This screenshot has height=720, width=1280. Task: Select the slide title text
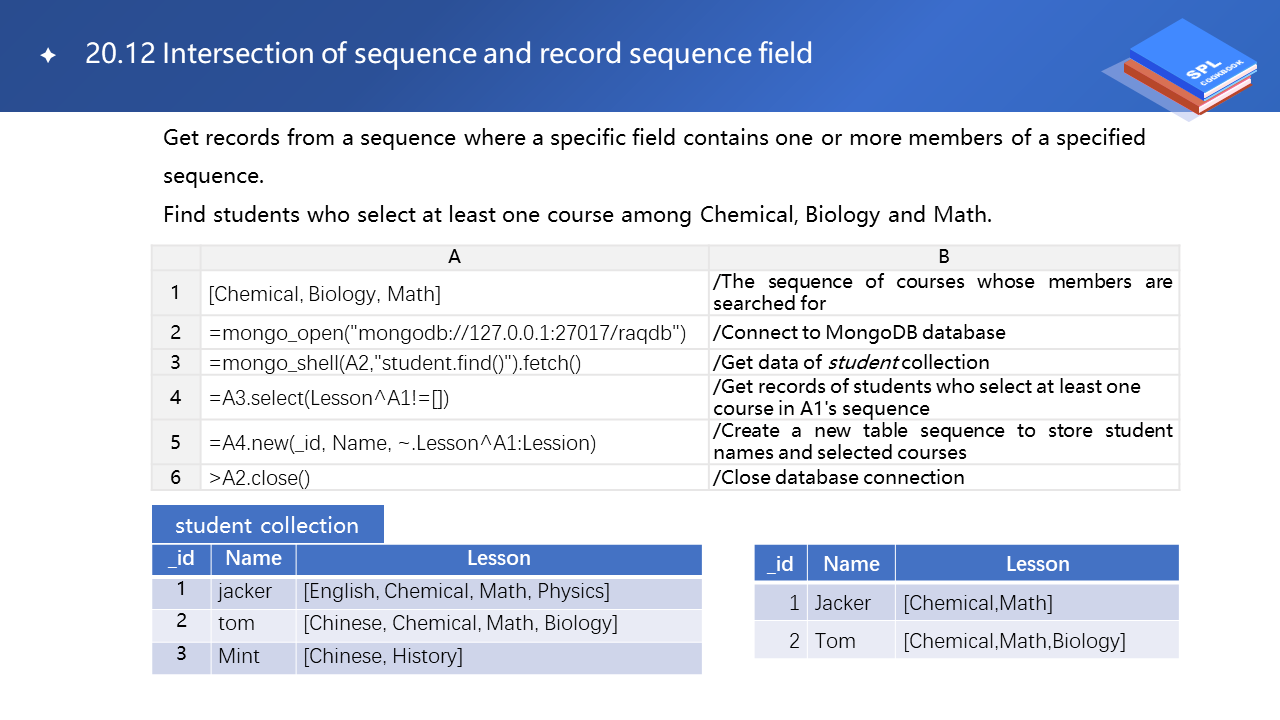point(448,53)
